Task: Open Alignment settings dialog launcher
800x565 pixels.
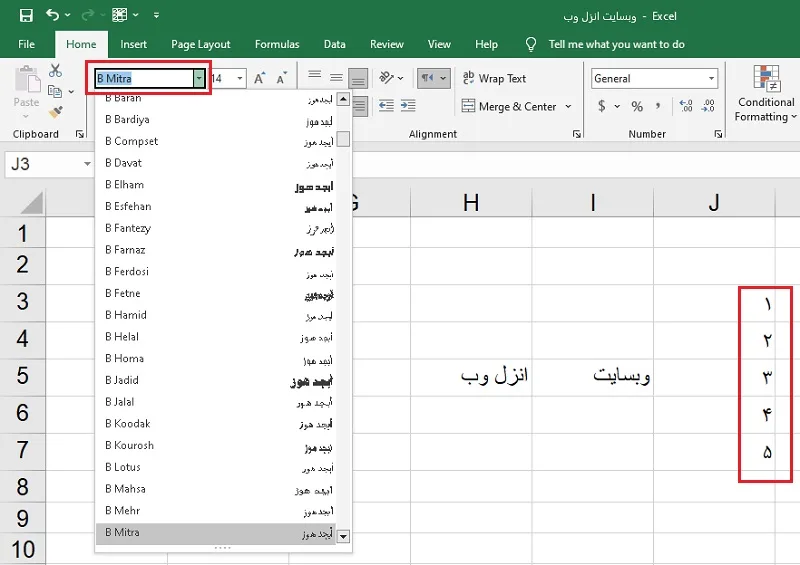Action: coord(577,134)
